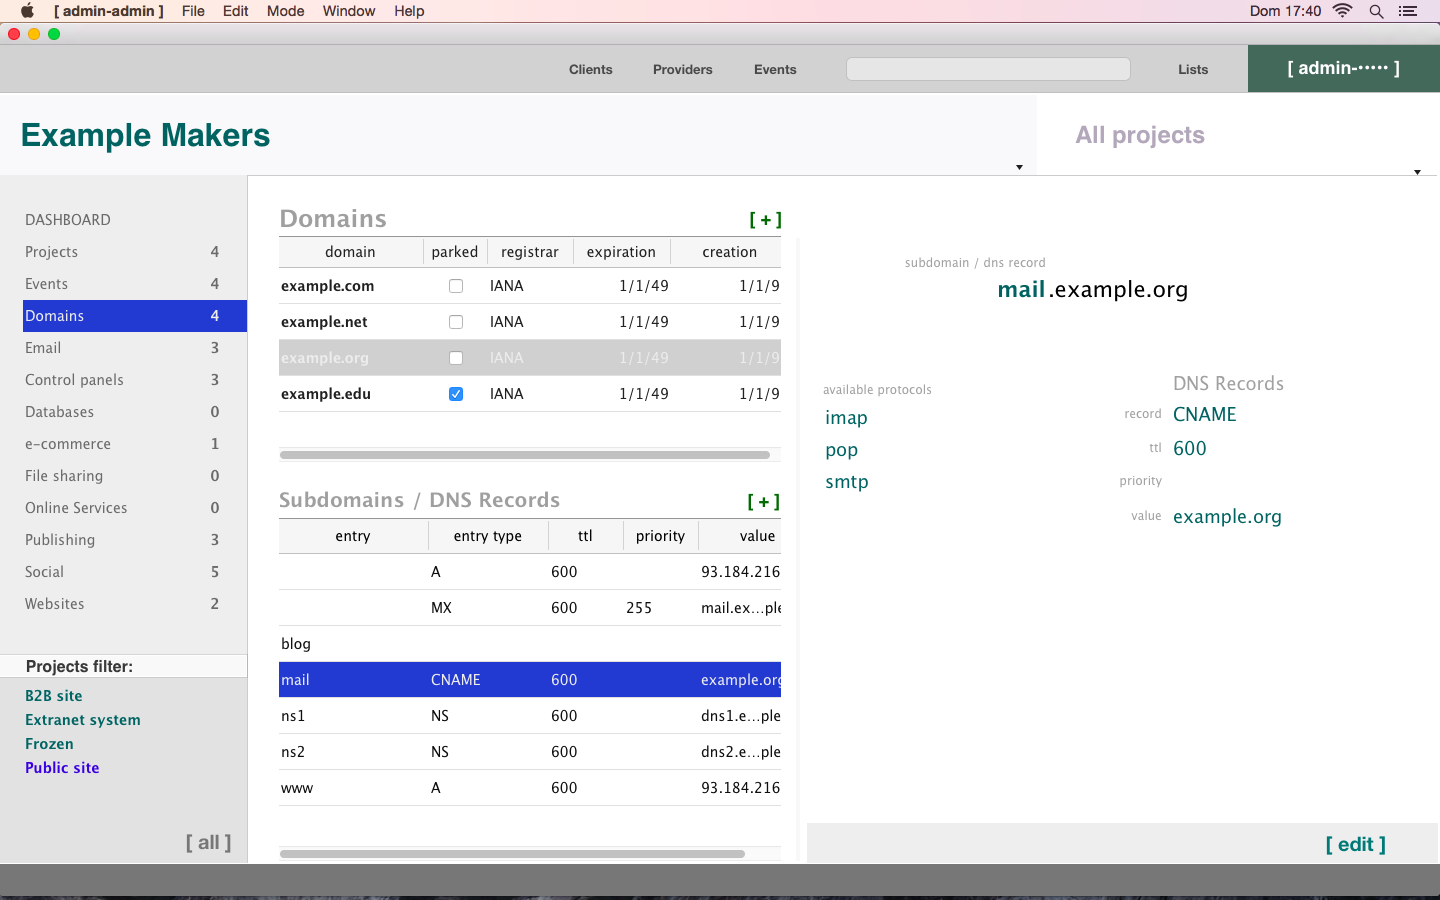Filter by Extranet system project
Viewport: 1440px width, 900px height.
point(83,720)
